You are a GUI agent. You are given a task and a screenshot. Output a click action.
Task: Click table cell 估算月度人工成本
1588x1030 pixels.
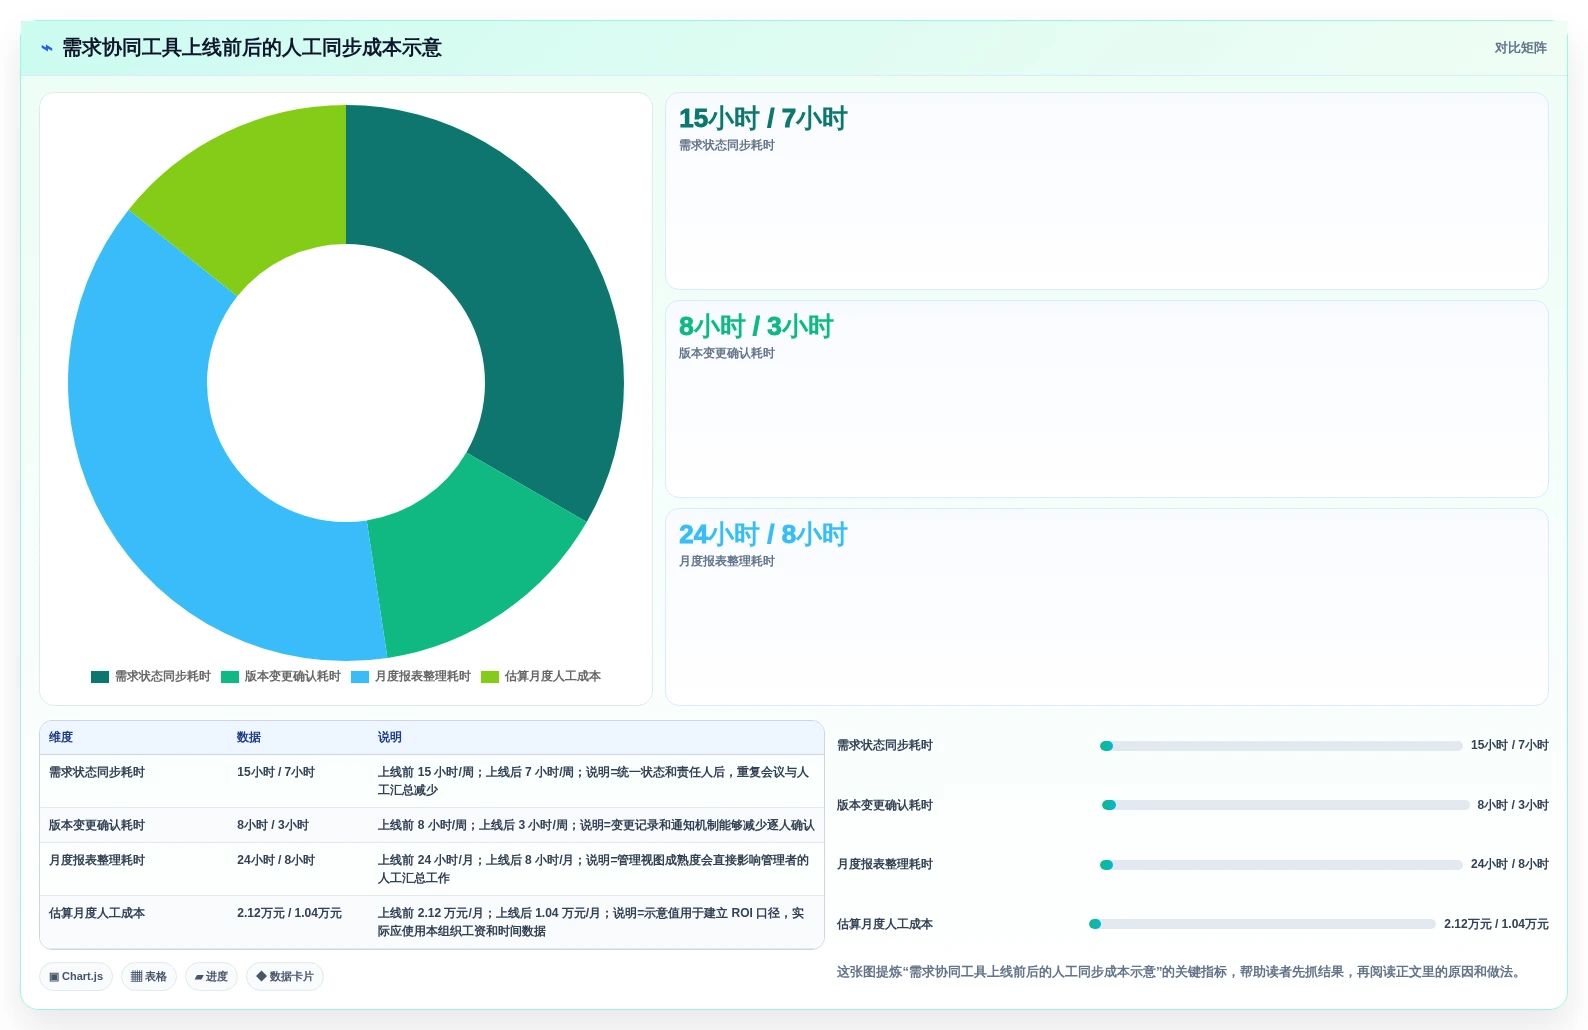coord(97,913)
